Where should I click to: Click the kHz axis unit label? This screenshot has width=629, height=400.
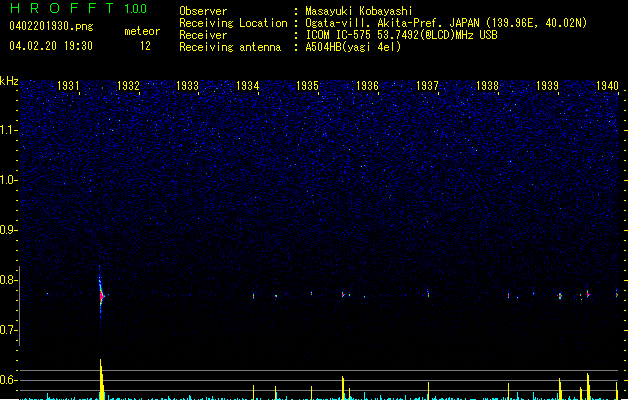[x=9, y=81]
